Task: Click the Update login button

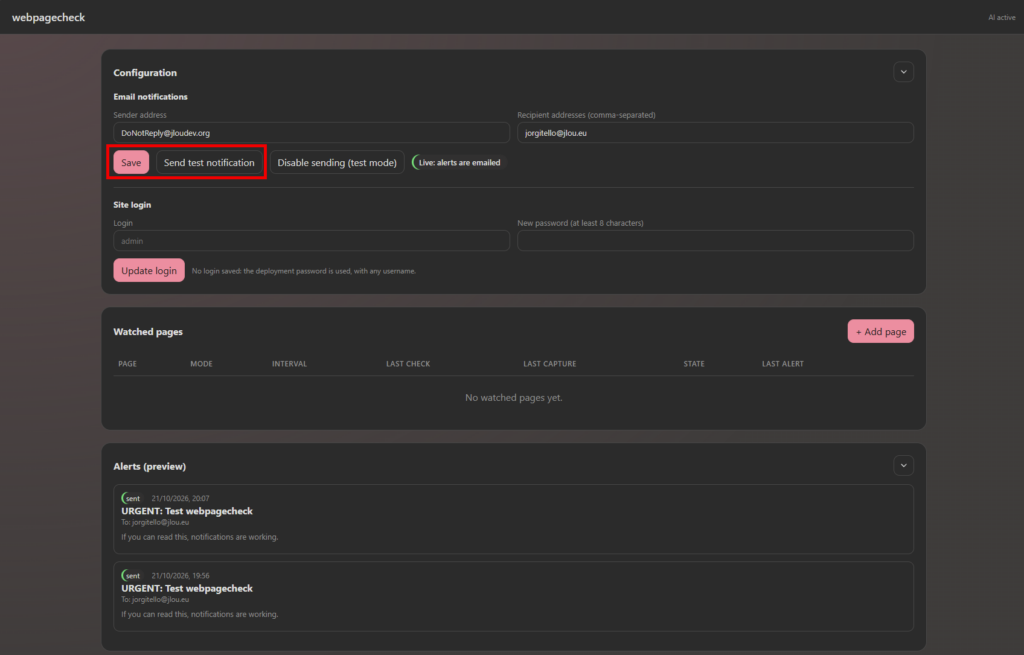Action: point(149,270)
